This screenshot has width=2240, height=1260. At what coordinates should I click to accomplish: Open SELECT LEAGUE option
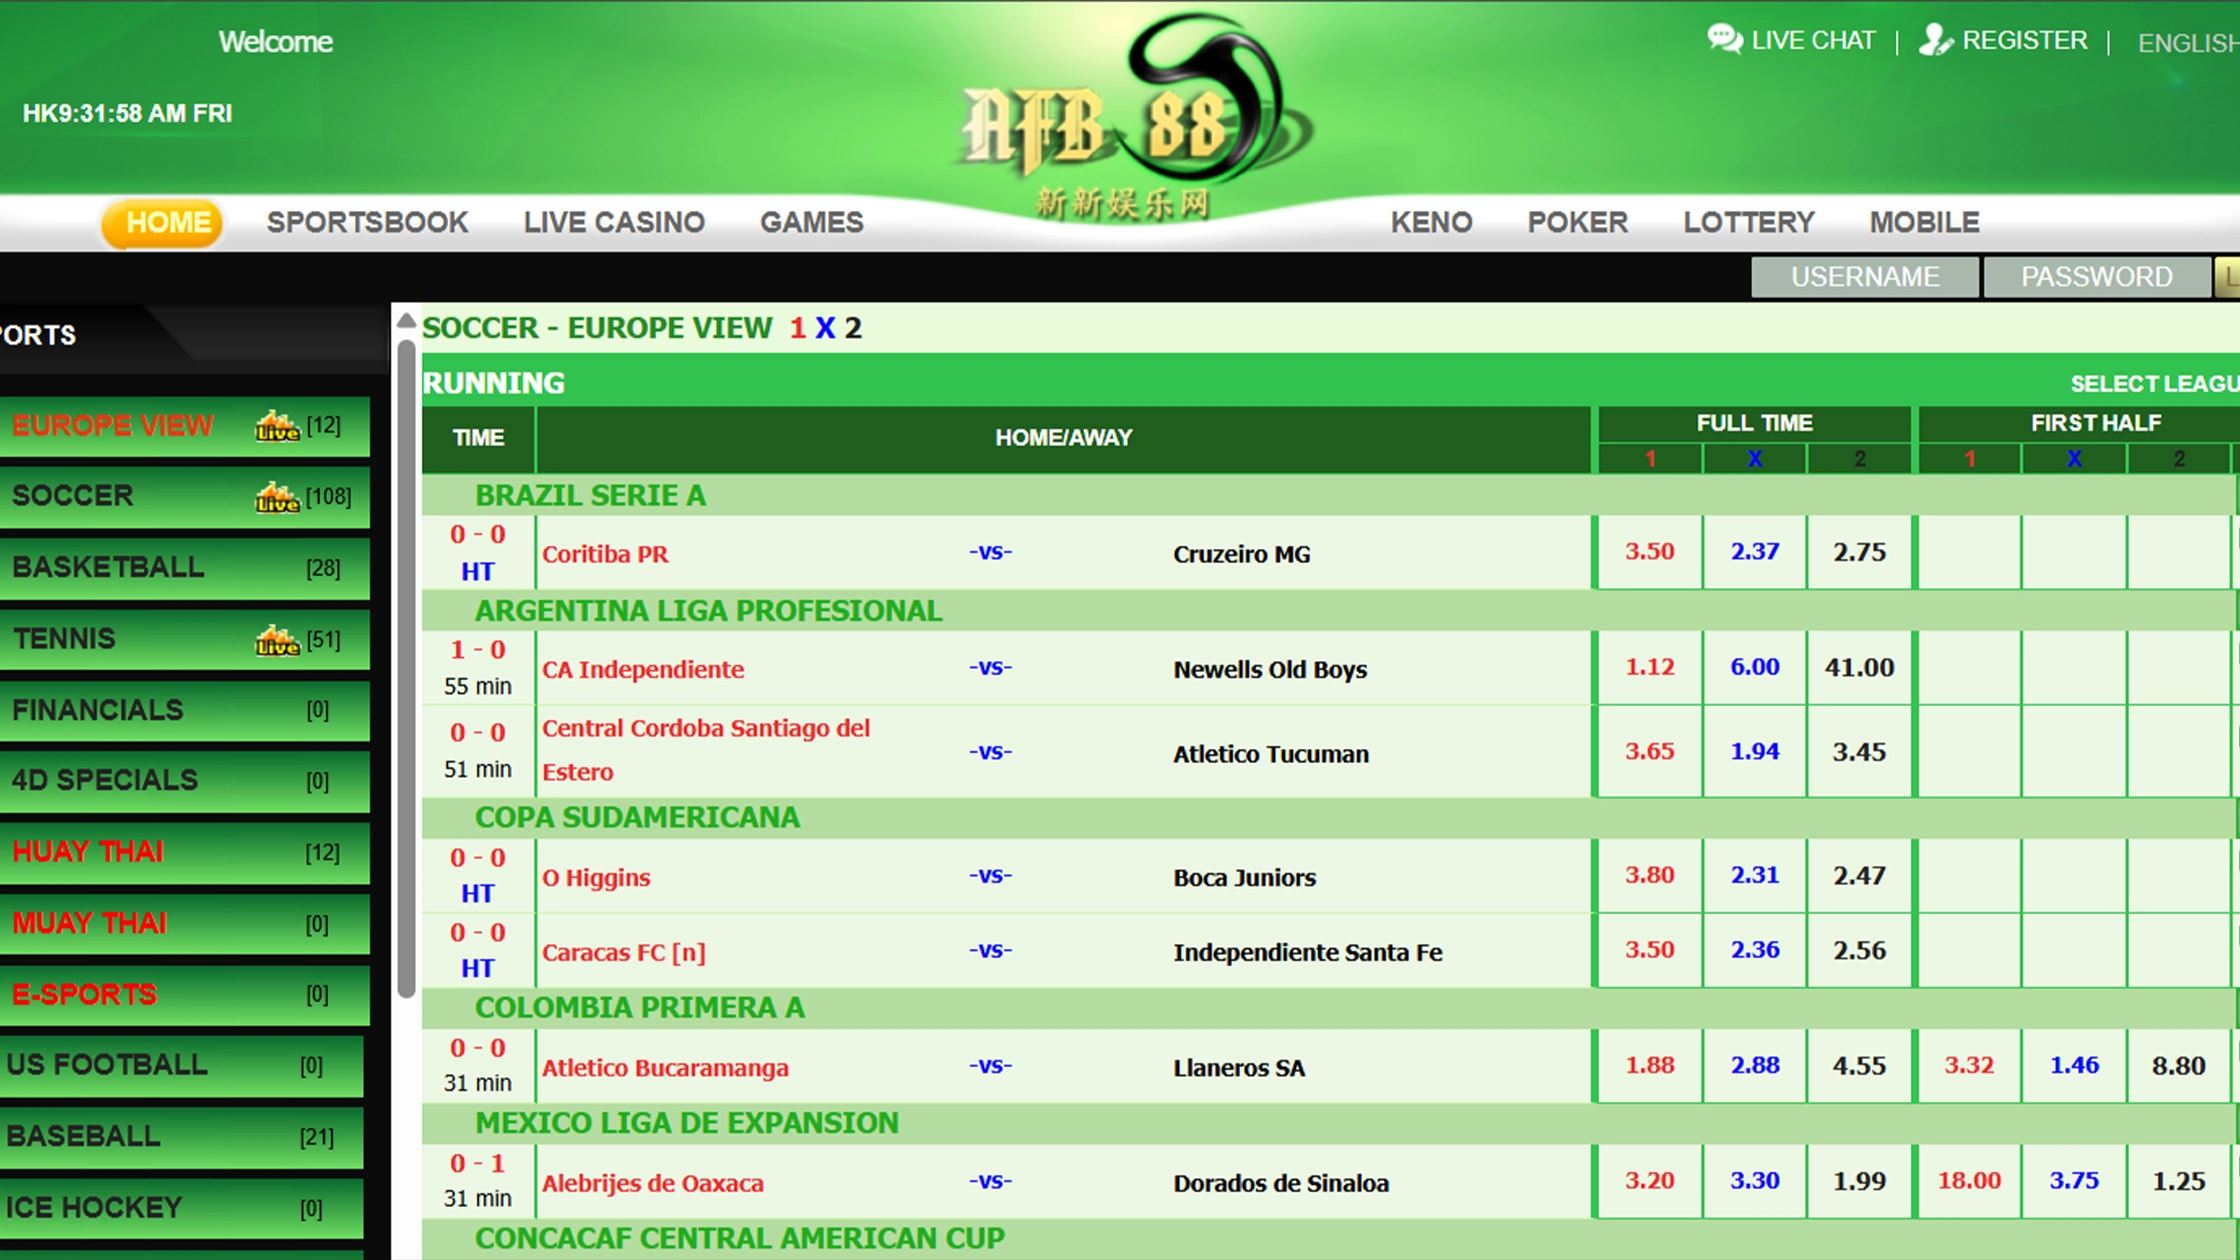pyautogui.click(x=2154, y=384)
